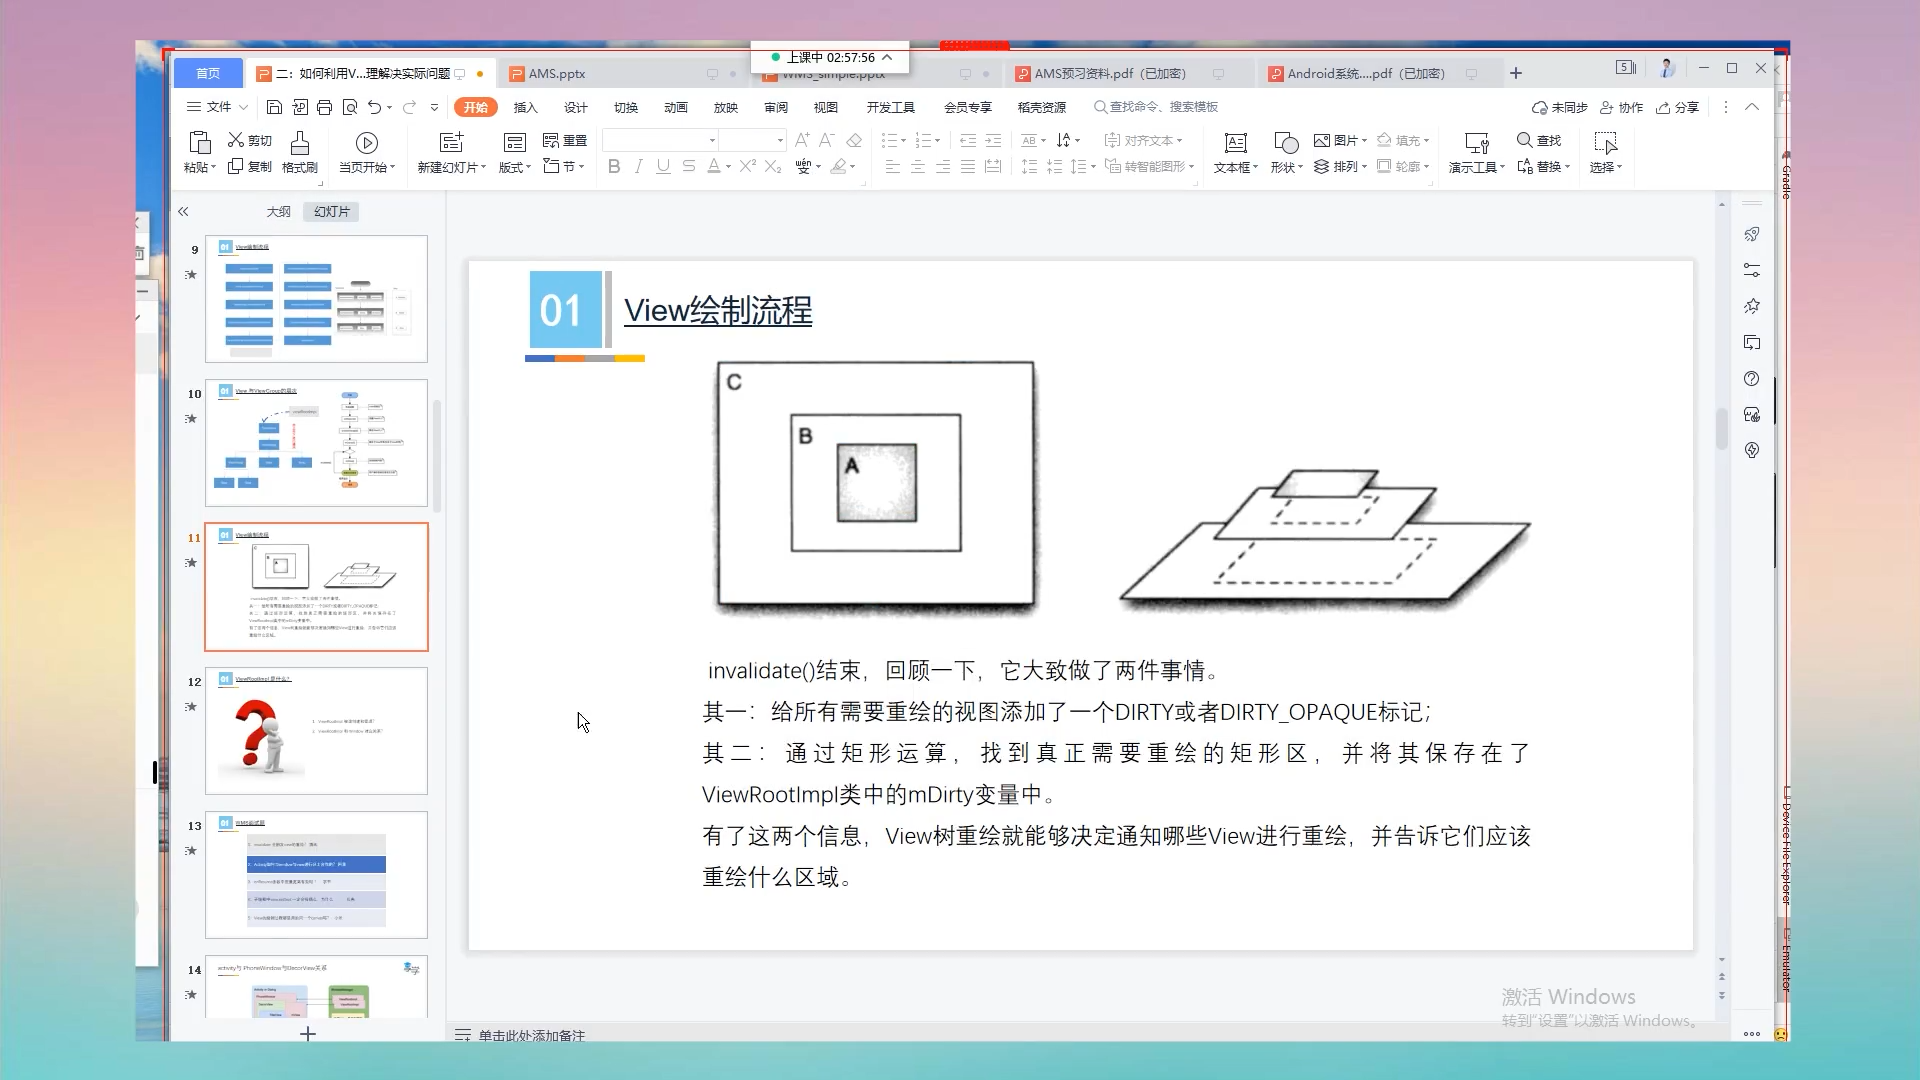Click the Print icon in quick toolbar
1920x1080 pixels.
point(324,107)
